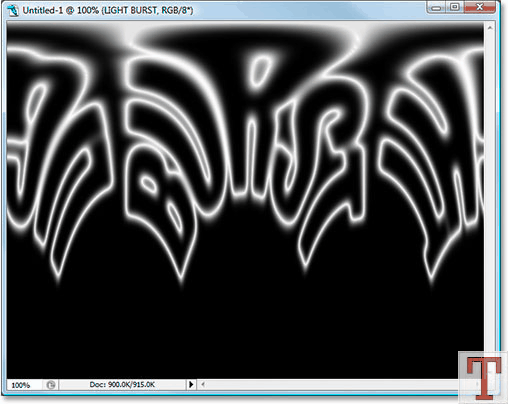Click the status bar preview icon beside 100%
The image size is (508, 404).
(51, 385)
